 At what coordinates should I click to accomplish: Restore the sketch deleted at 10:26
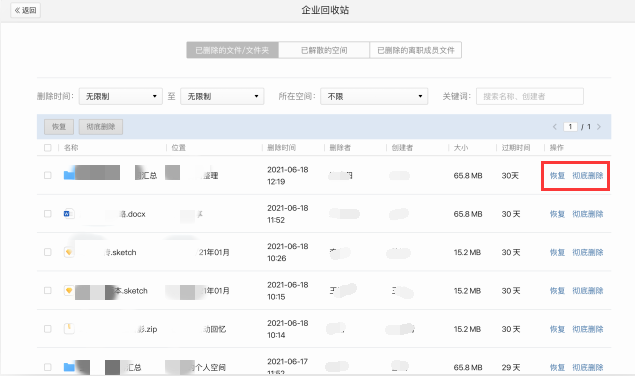pos(557,252)
